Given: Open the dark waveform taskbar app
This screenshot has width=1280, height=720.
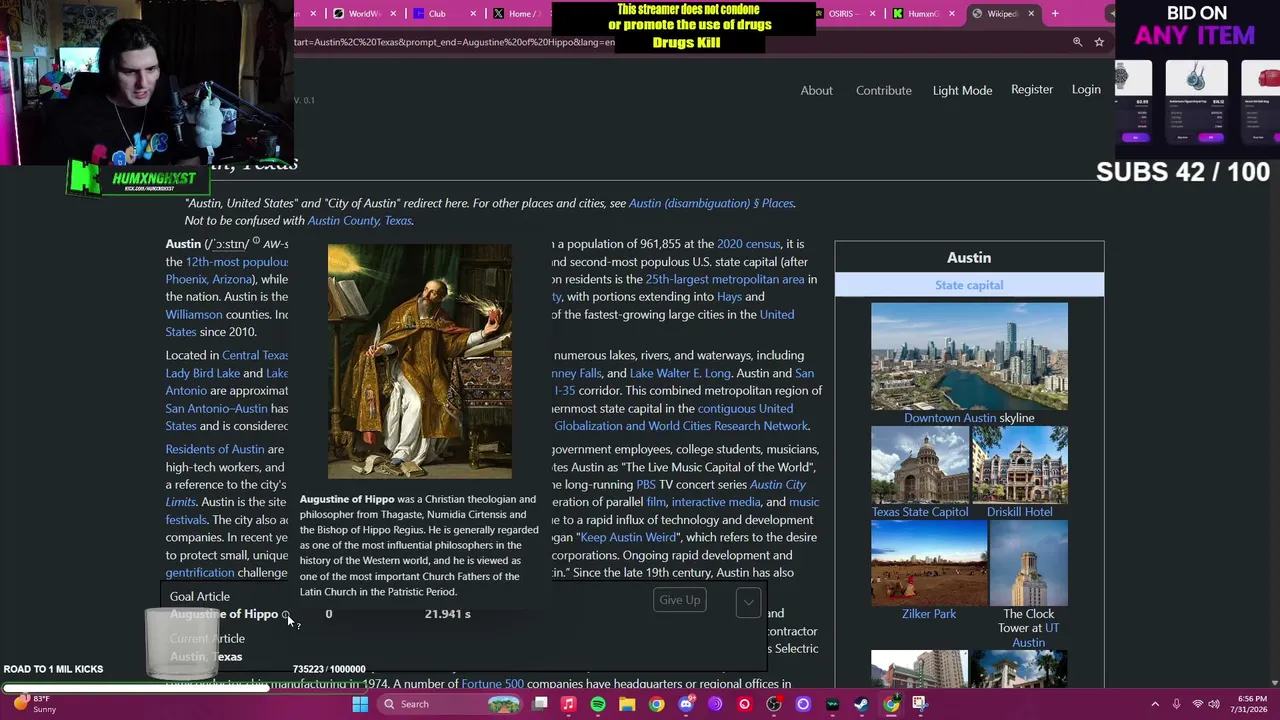Looking at the screenshot, I should pos(832,704).
